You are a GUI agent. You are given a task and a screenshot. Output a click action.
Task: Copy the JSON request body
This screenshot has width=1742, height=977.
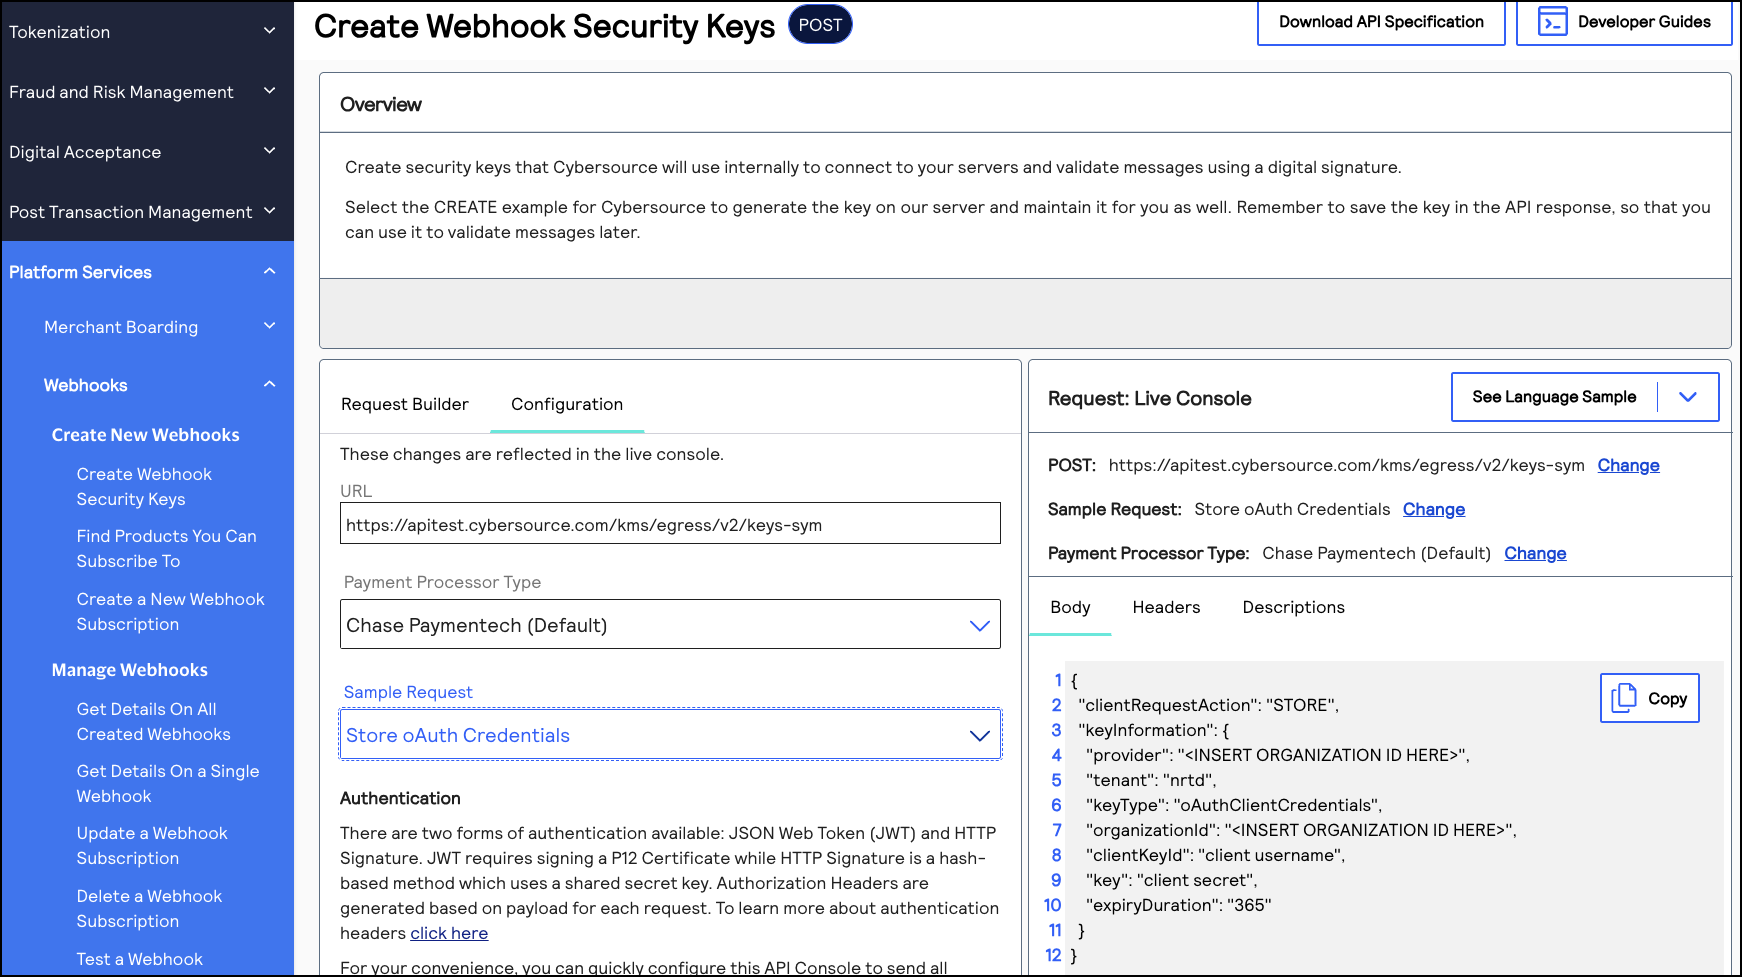(1649, 698)
